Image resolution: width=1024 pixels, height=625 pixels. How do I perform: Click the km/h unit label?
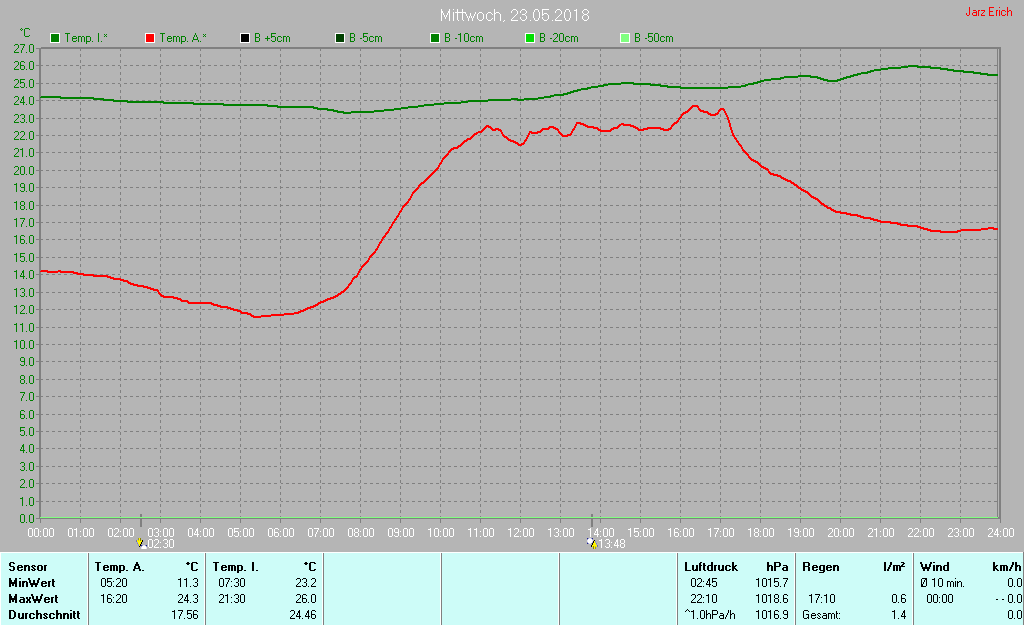[x=1007, y=567]
